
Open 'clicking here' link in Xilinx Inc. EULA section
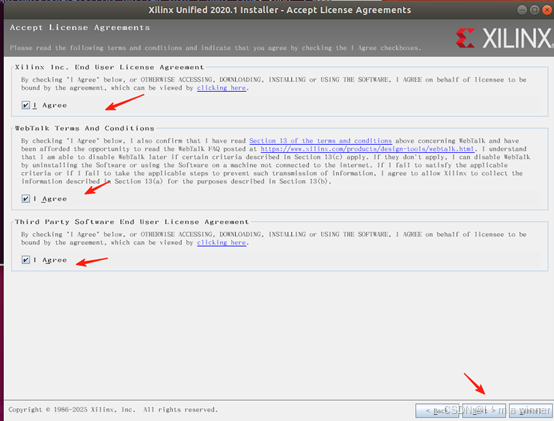tap(222, 88)
